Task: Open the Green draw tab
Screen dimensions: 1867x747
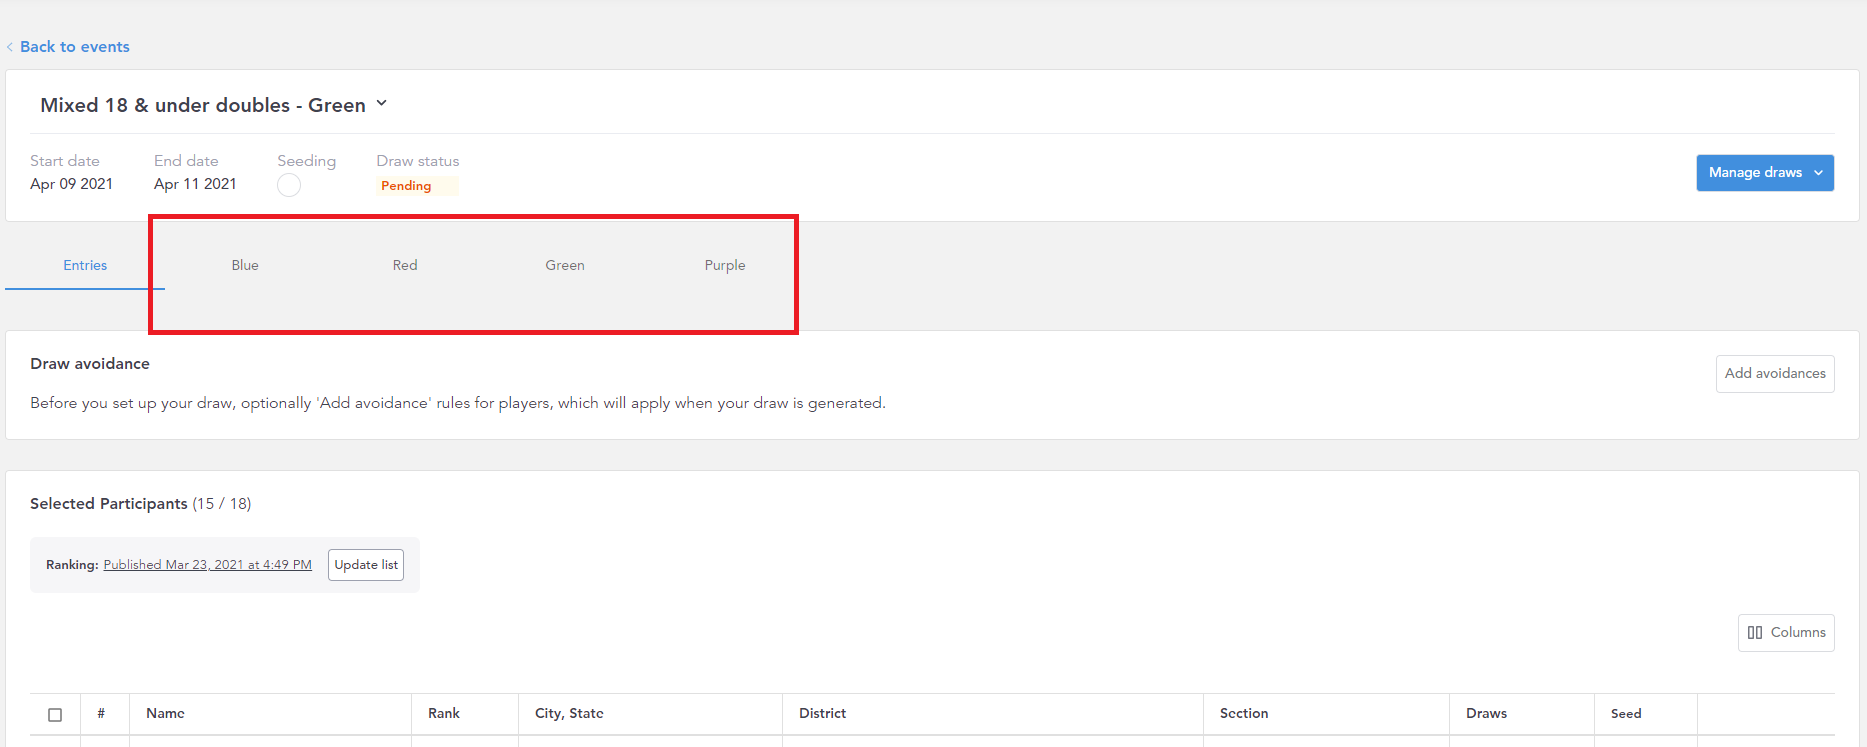Action: pyautogui.click(x=565, y=265)
